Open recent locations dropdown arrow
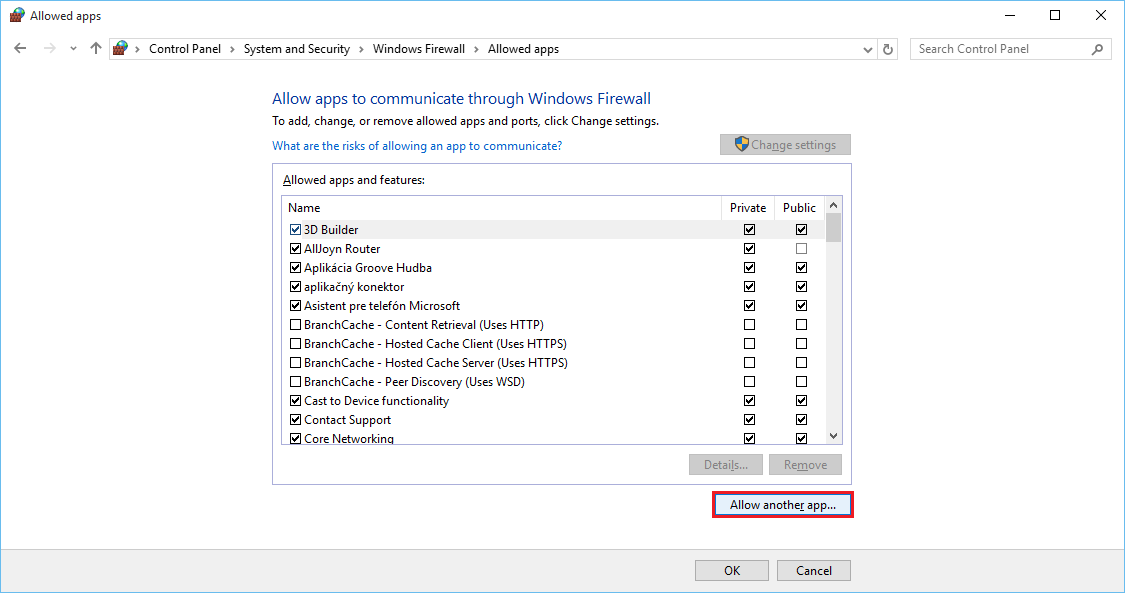 (x=73, y=49)
